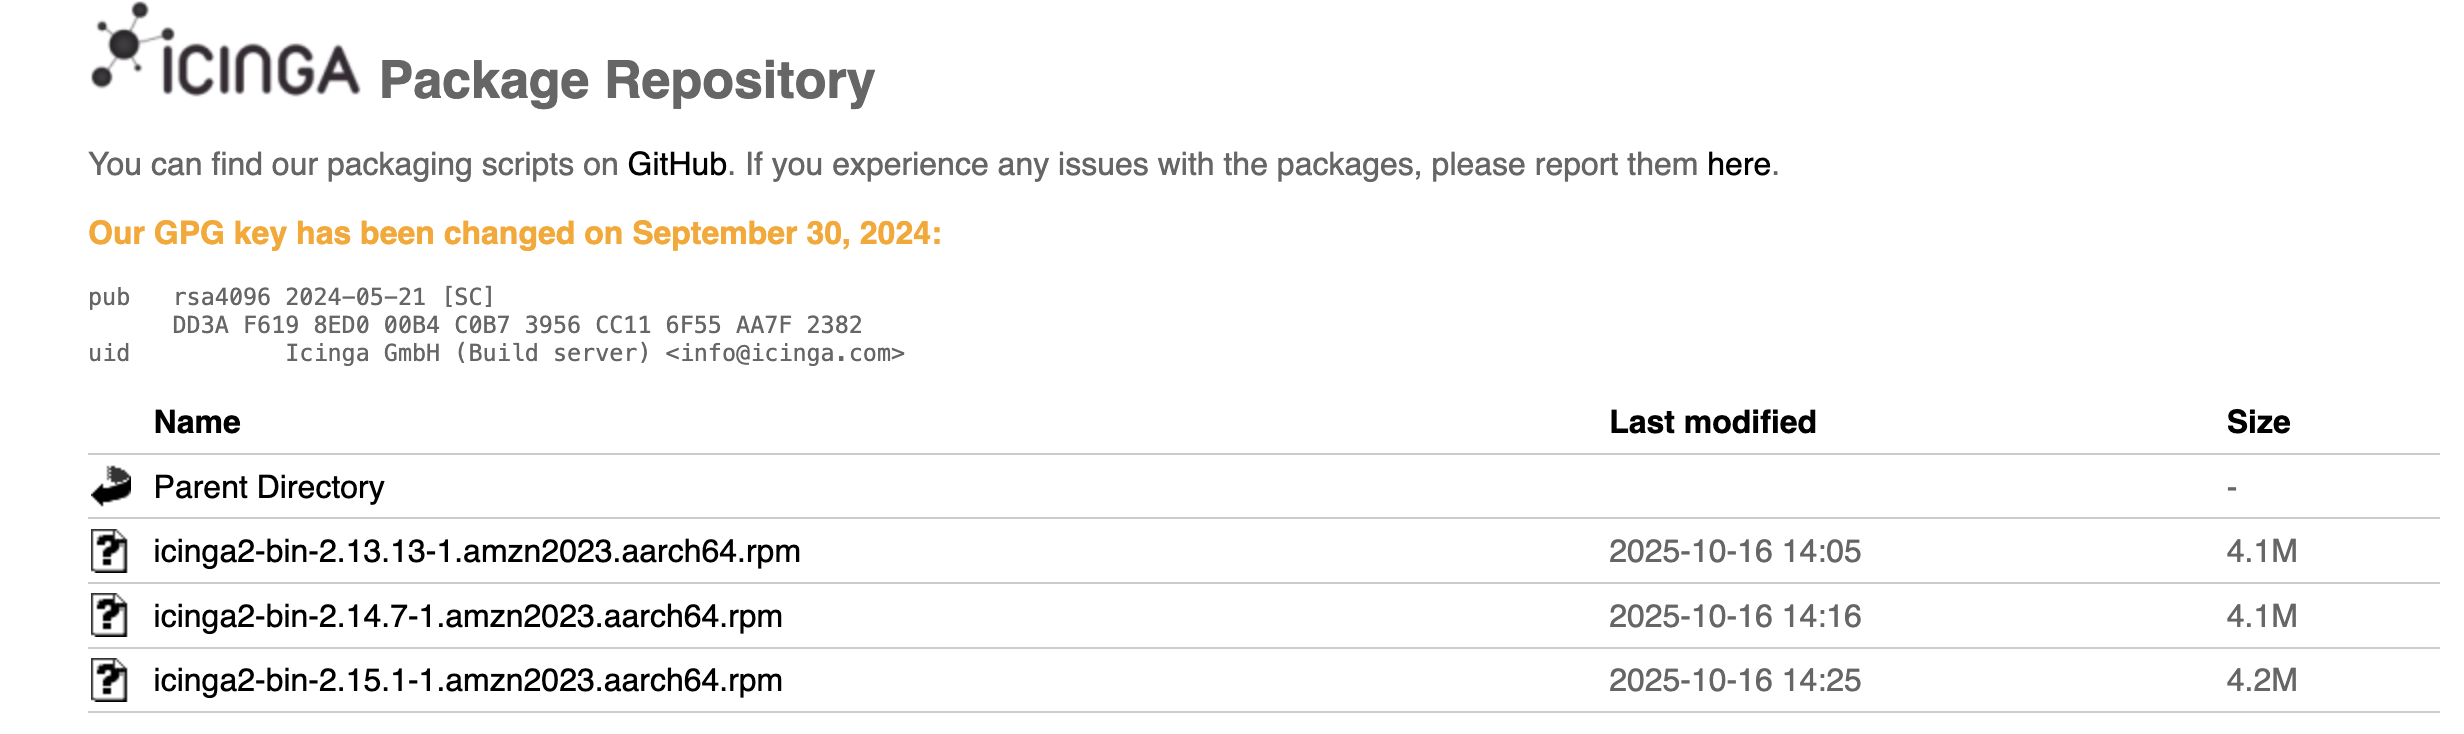Click the 4.2M size value
The width and height of the screenshot is (2464, 734).
[2261, 681]
